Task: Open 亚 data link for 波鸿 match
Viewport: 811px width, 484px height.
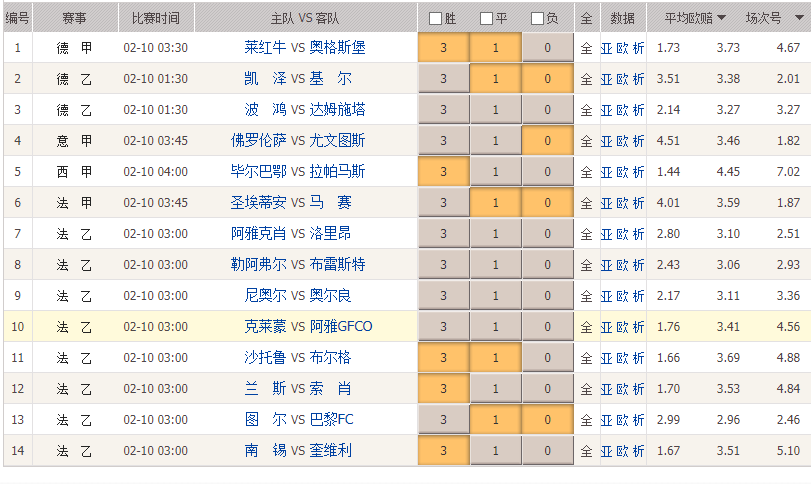Action: click(x=606, y=110)
